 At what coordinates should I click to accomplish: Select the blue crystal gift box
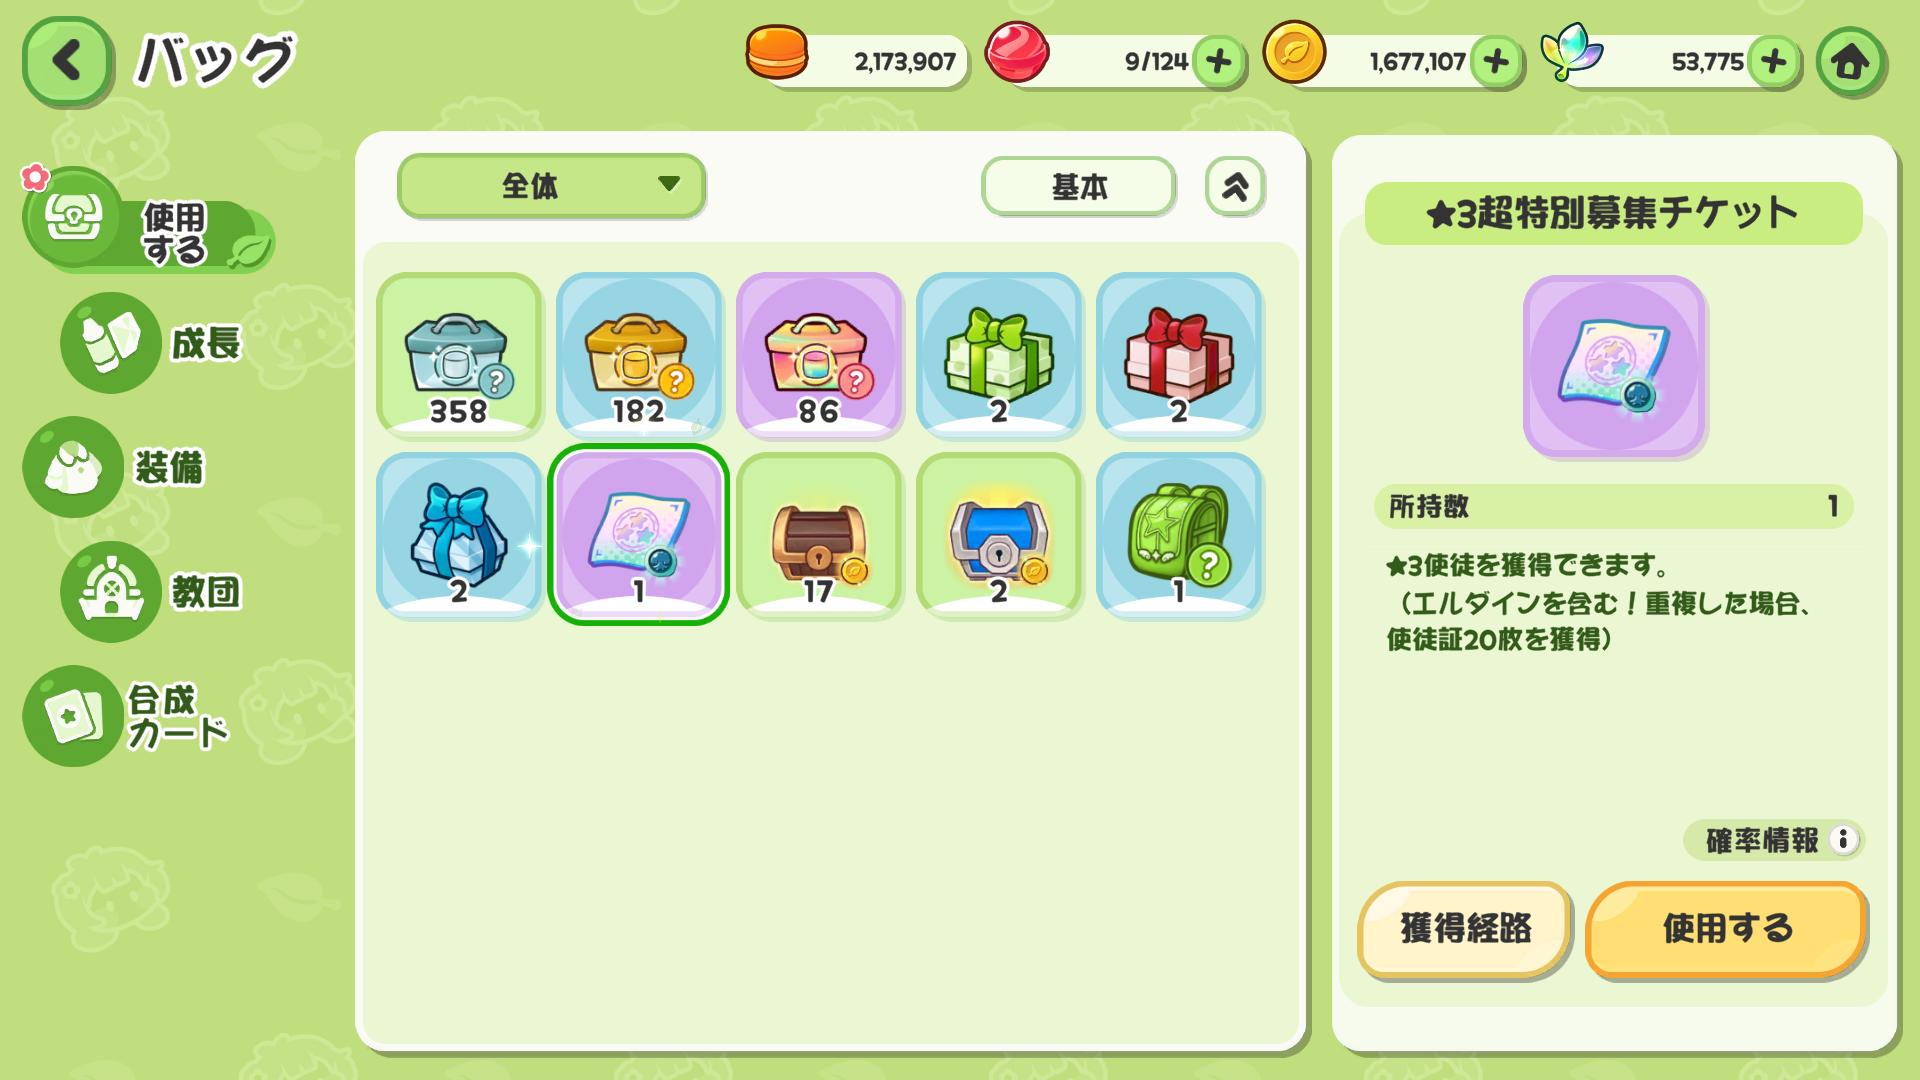[459, 535]
